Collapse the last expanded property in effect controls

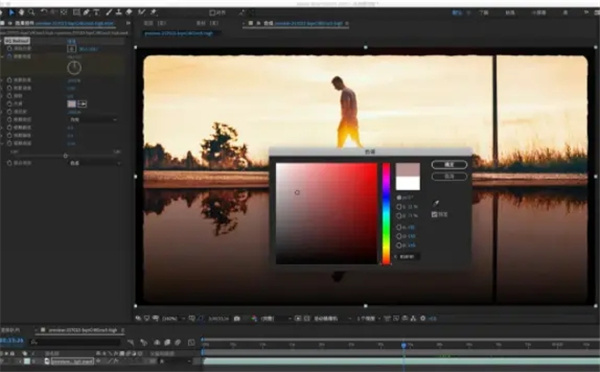coord(2,143)
